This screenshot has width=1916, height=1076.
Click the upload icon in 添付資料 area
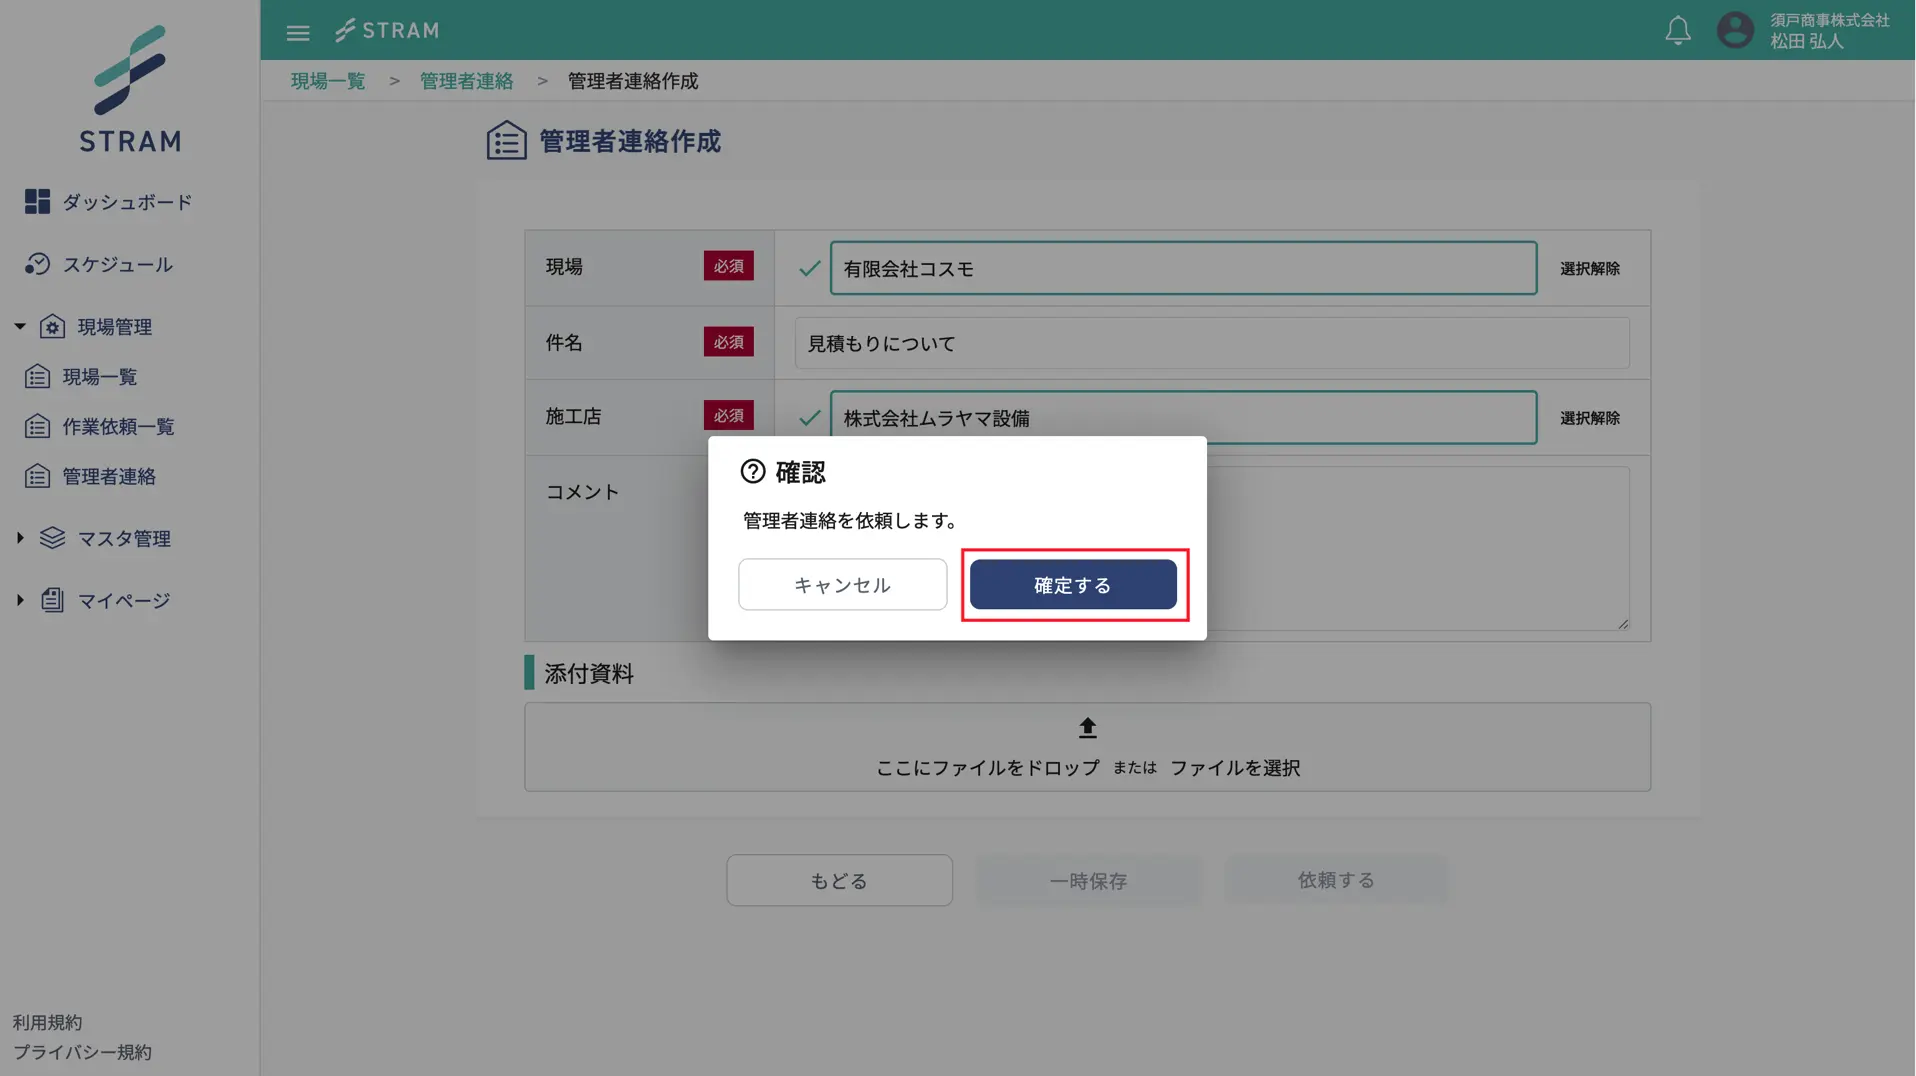click(x=1087, y=727)
